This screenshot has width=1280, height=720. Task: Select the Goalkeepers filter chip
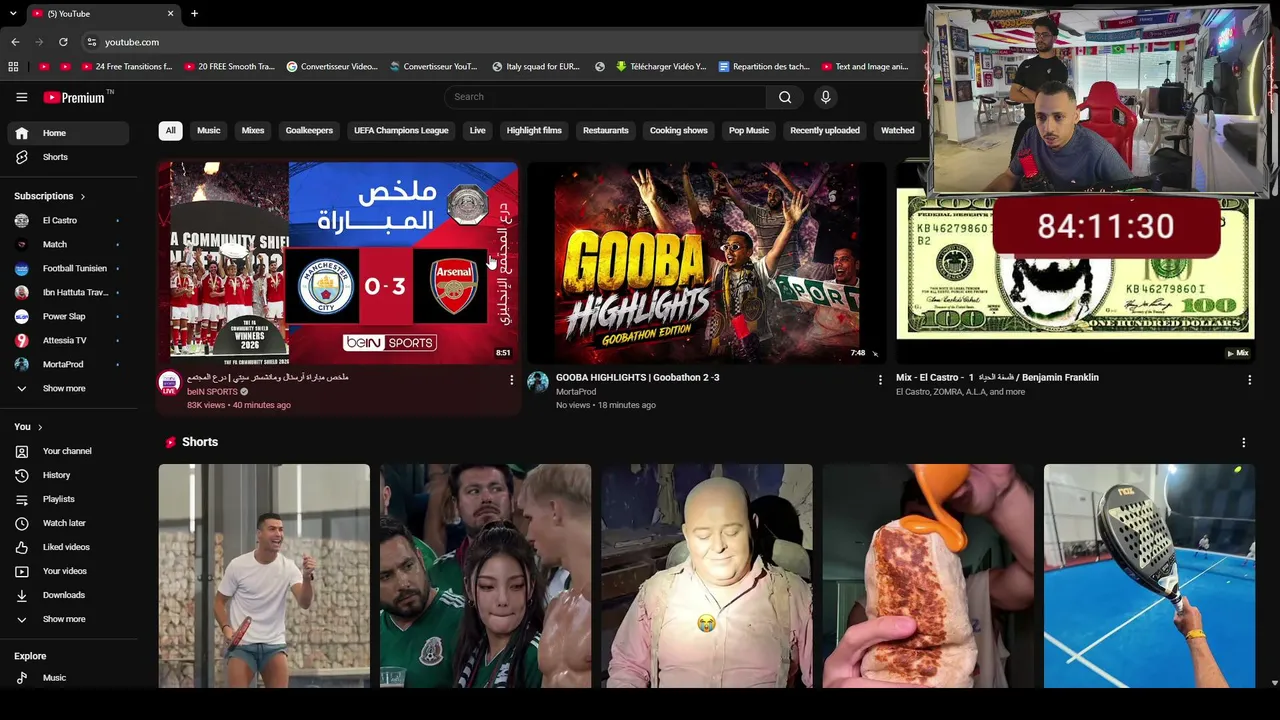click(x=309, y=130)
